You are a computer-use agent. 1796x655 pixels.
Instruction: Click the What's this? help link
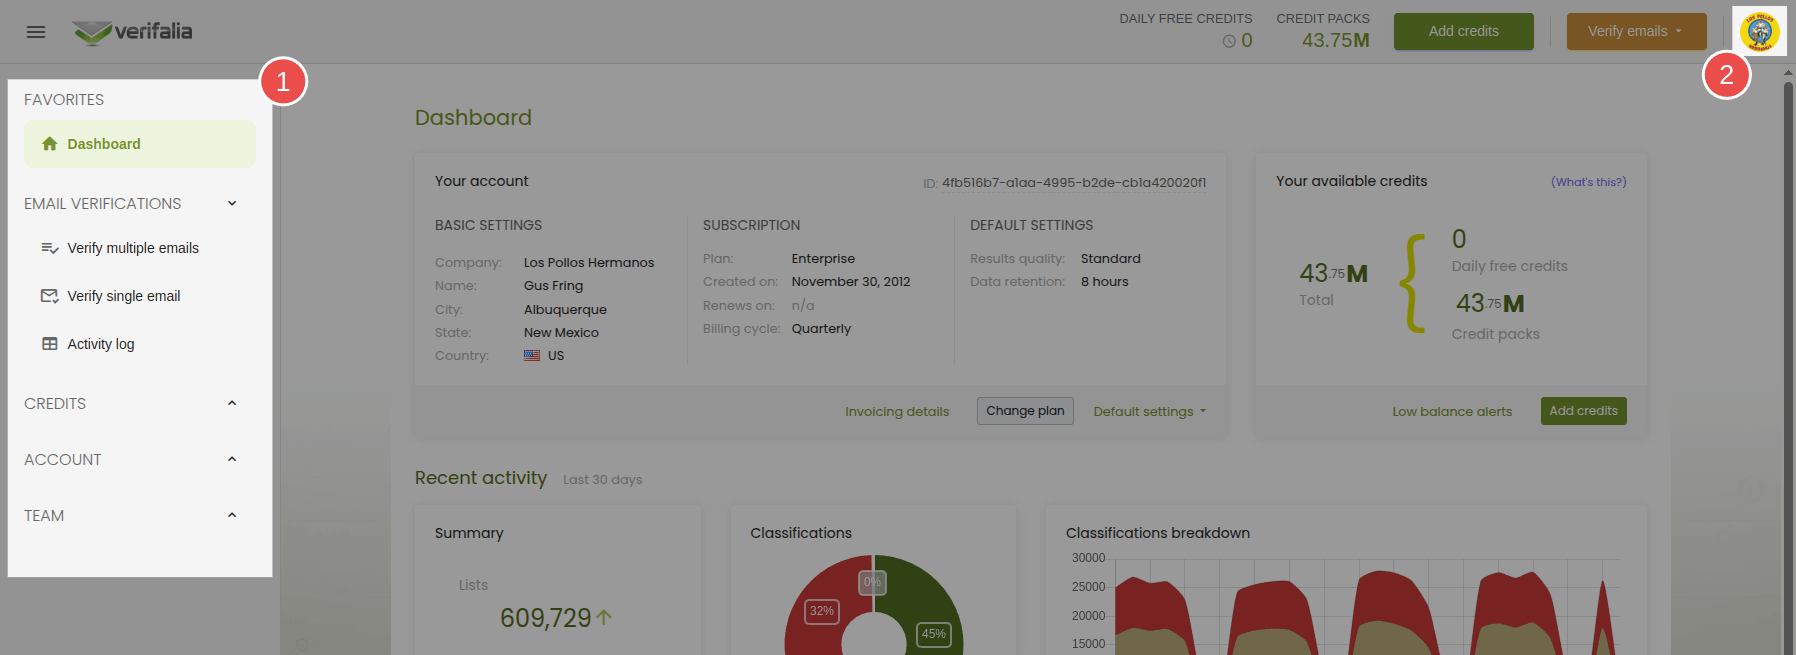tap(1588, 182)
